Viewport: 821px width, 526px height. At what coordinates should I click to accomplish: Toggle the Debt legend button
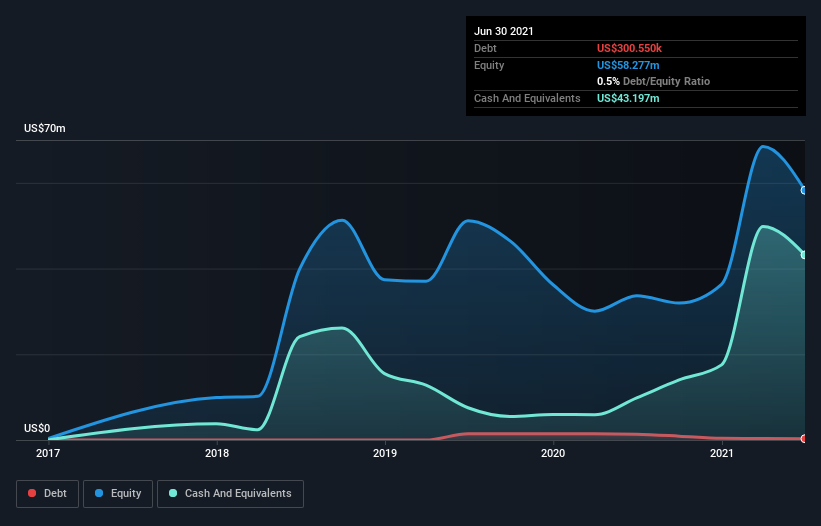[48, 494]
